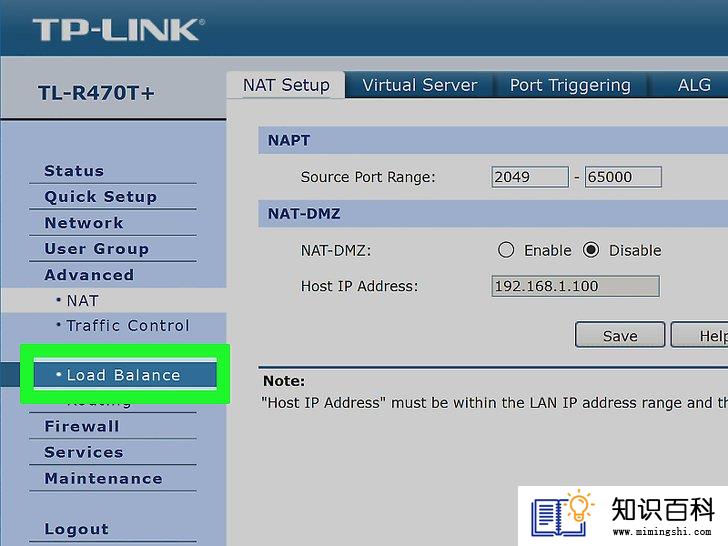Screen dimensions: 728x546
Task: Click the Source Port Range label
Action: [368, 177]
